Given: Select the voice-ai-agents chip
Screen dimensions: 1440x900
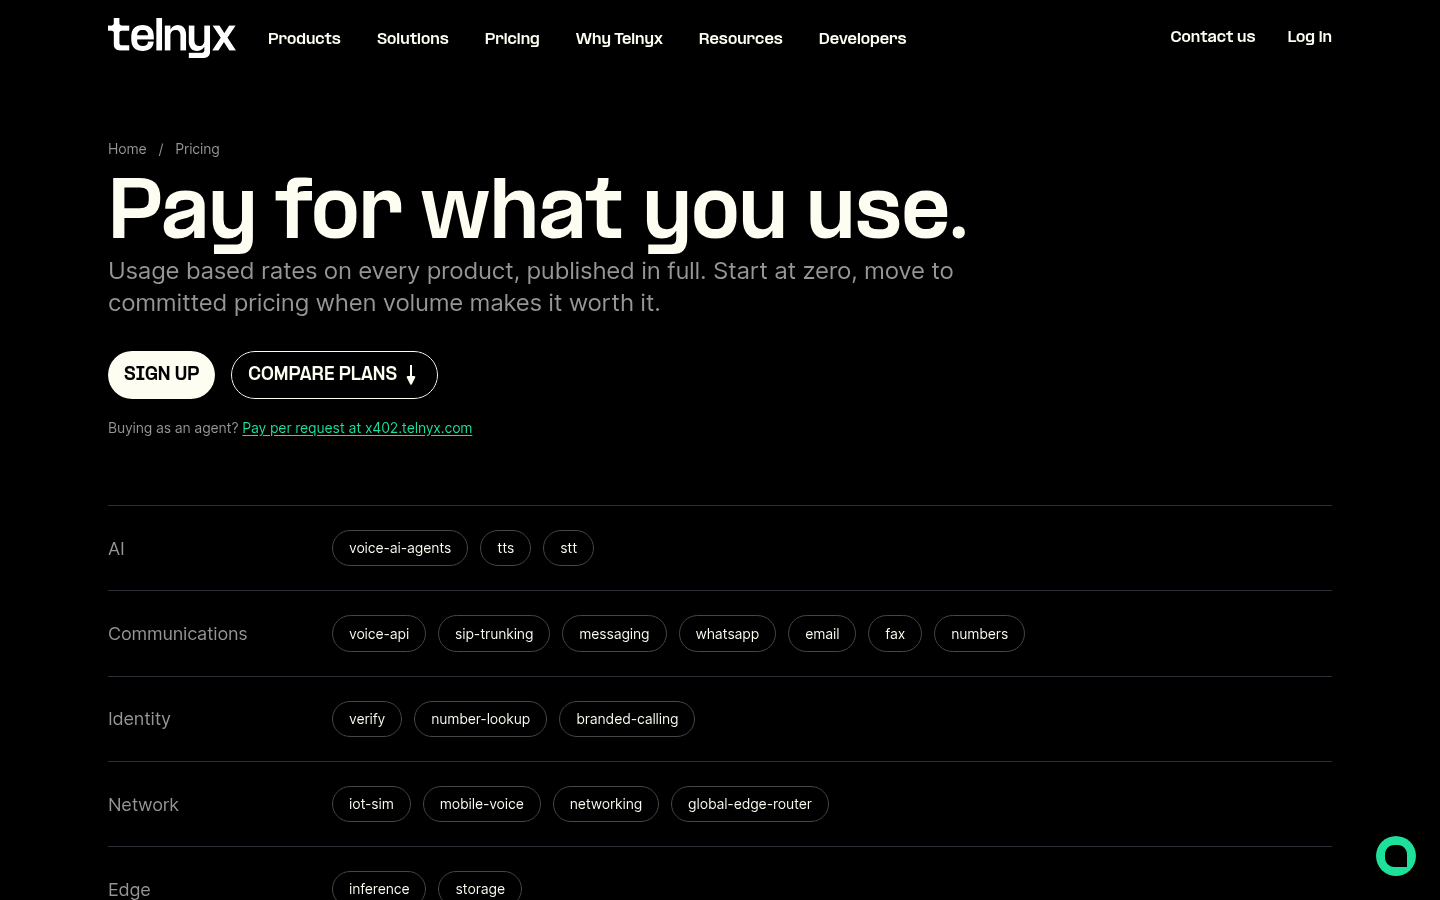Looking at the screenshot, I should 400,548.
